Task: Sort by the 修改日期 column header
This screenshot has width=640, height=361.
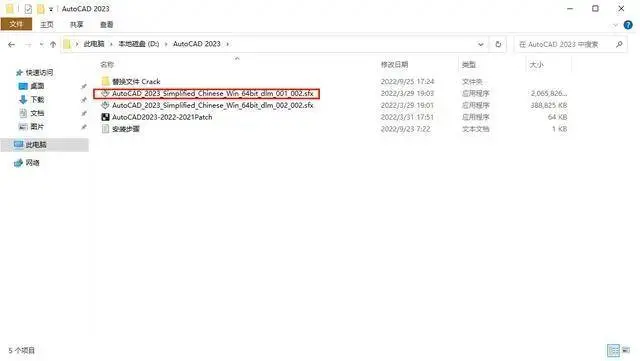Action: (394, 65)
